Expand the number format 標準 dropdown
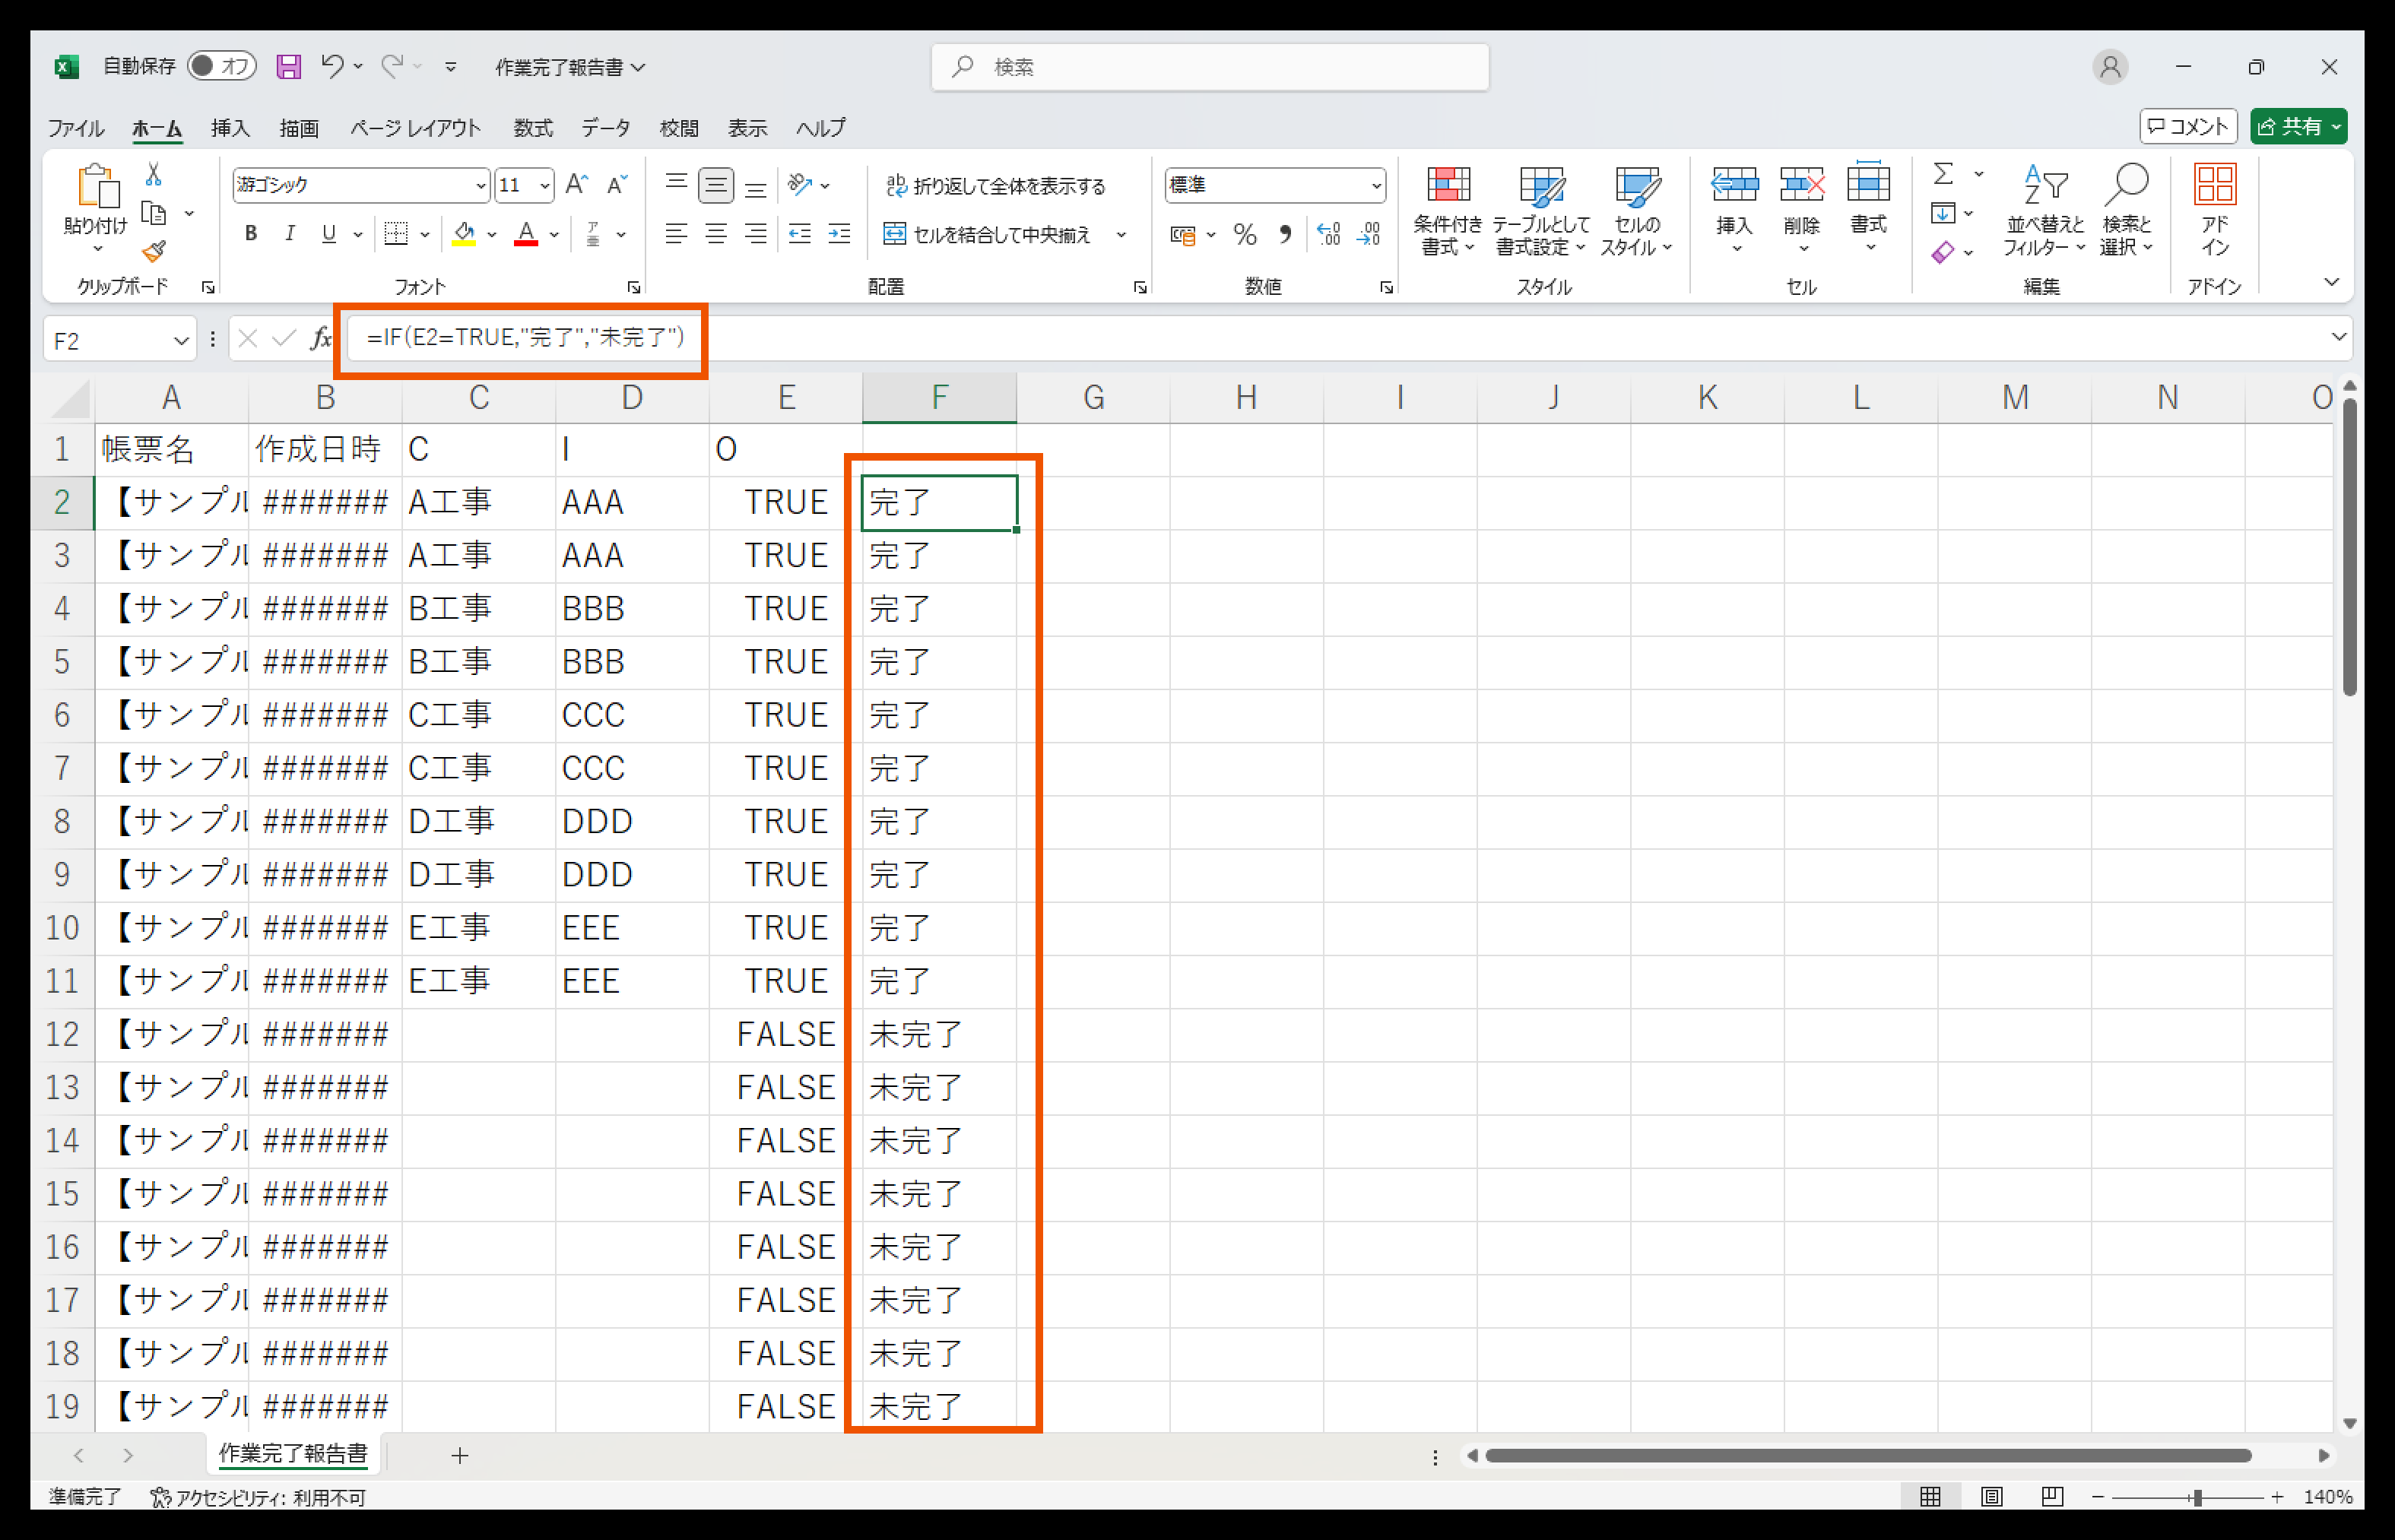 [x=1376, y=186]
